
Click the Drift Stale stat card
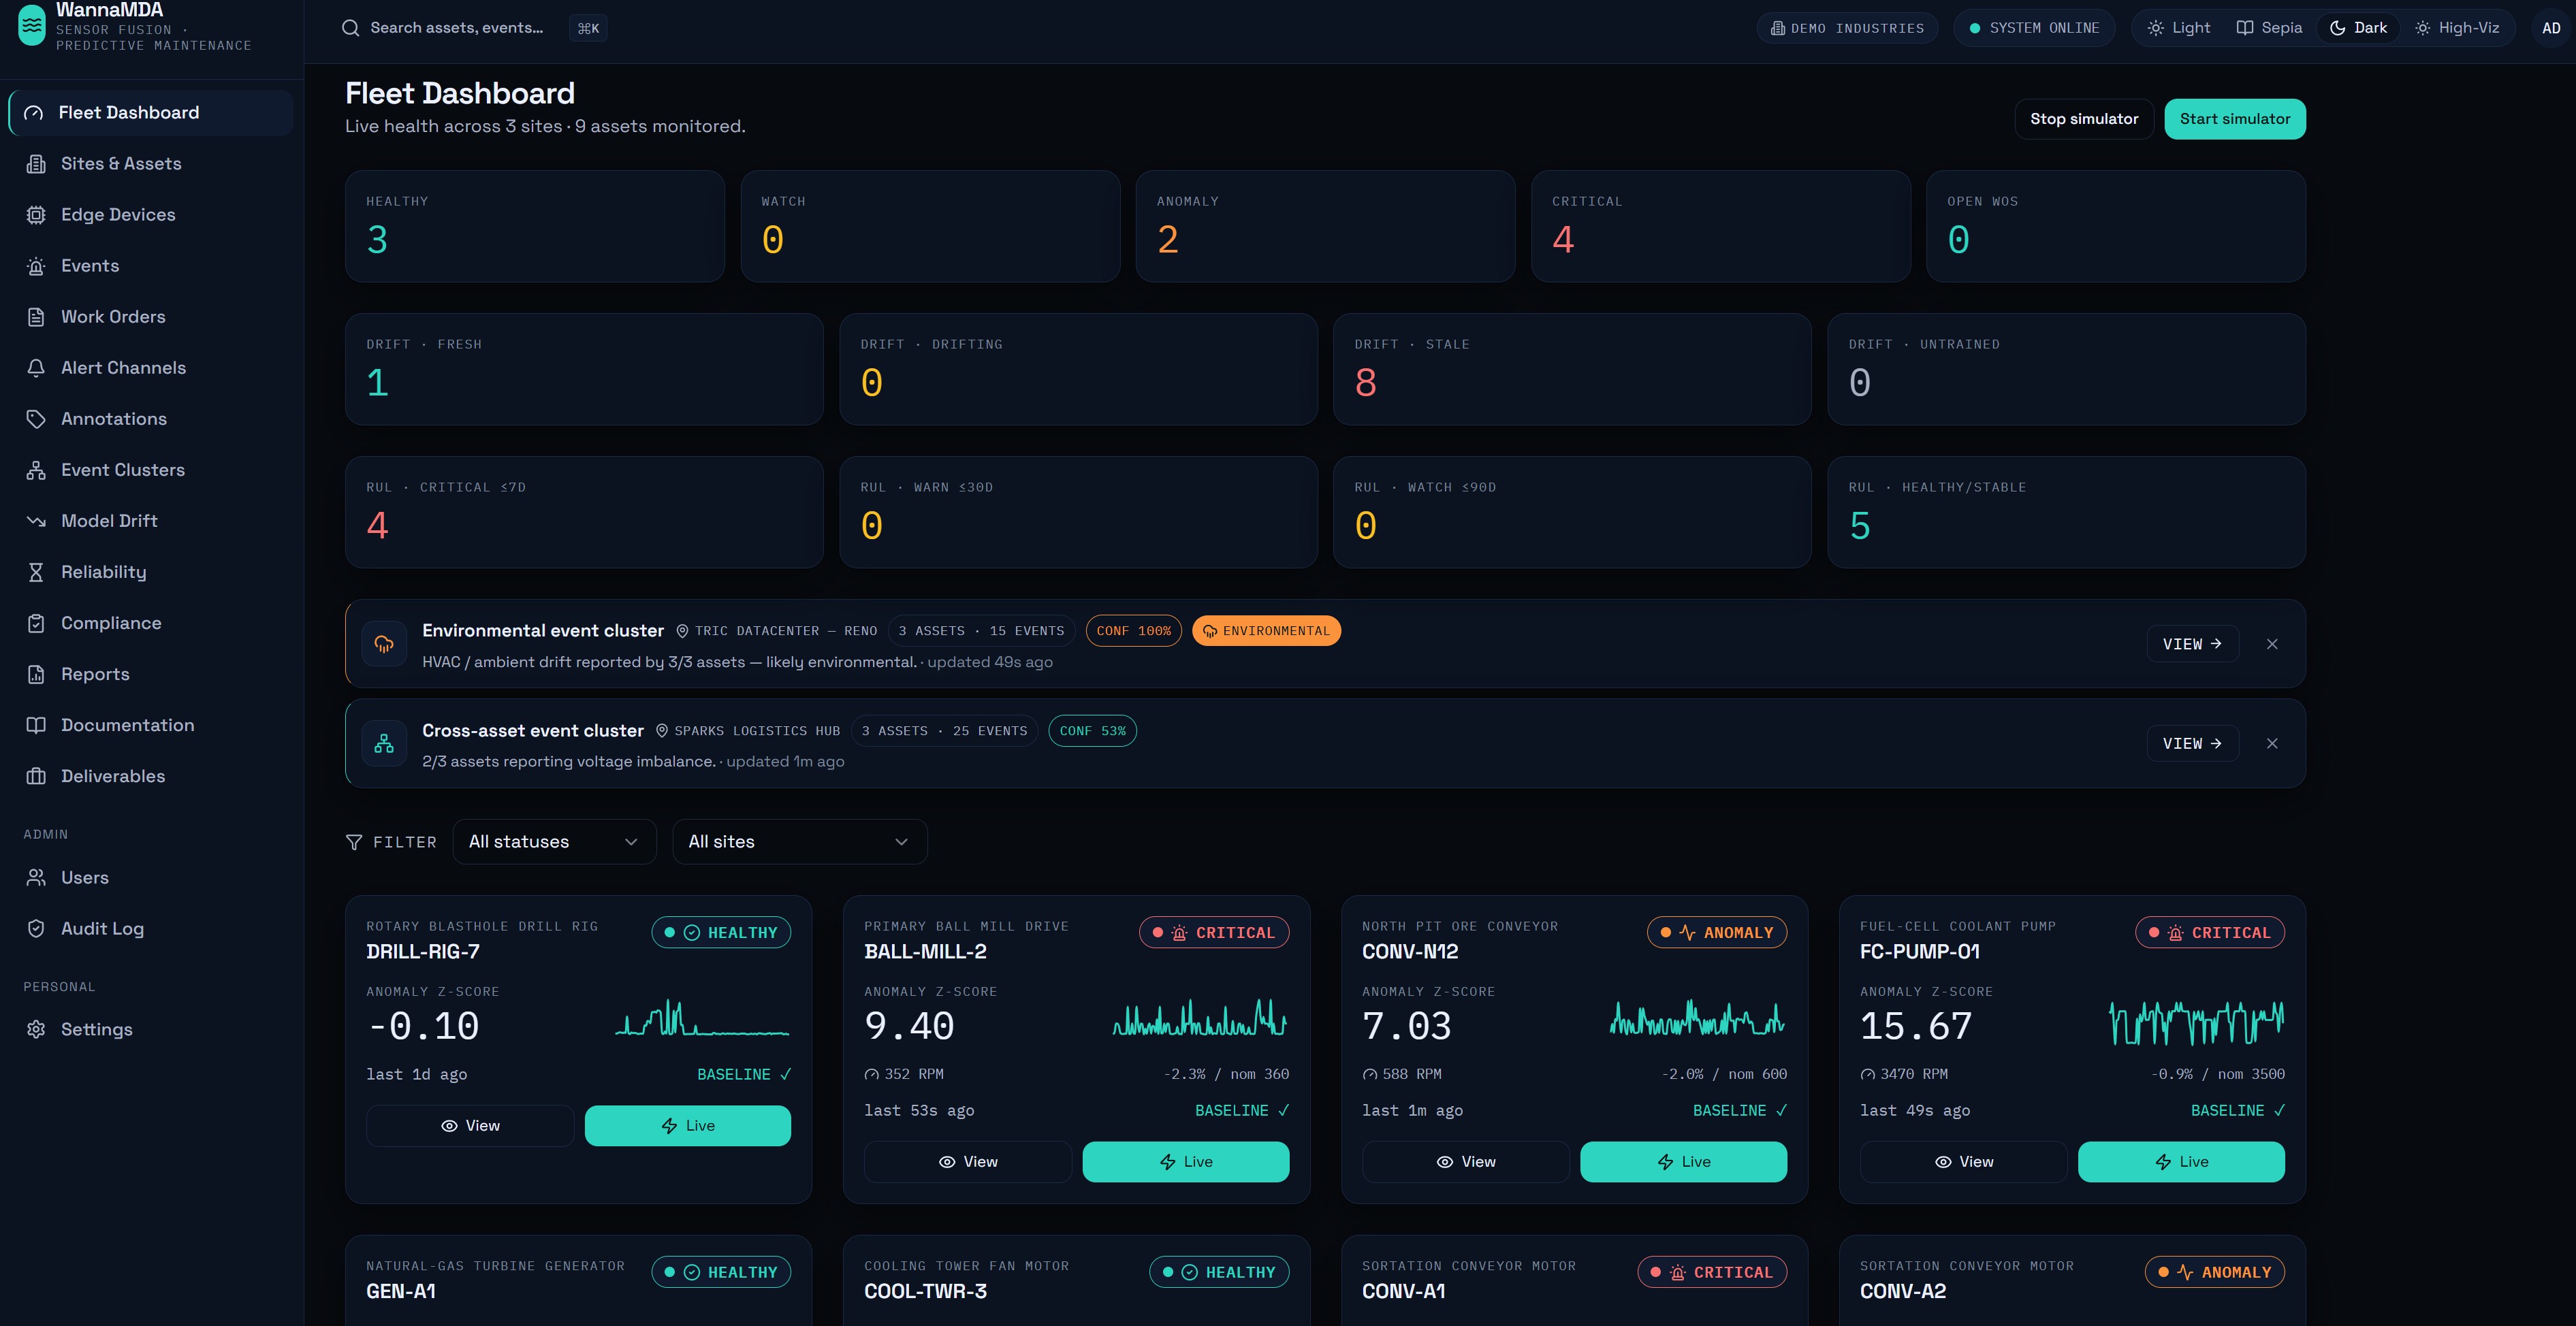coord(1572,369)
